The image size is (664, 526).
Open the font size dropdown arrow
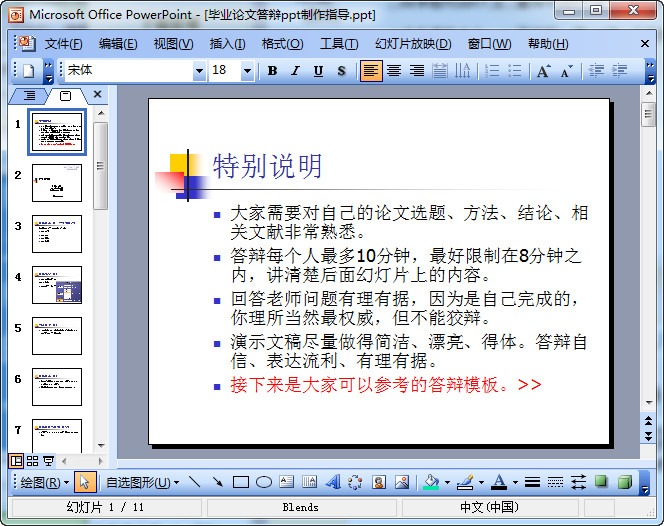(247, 71)
